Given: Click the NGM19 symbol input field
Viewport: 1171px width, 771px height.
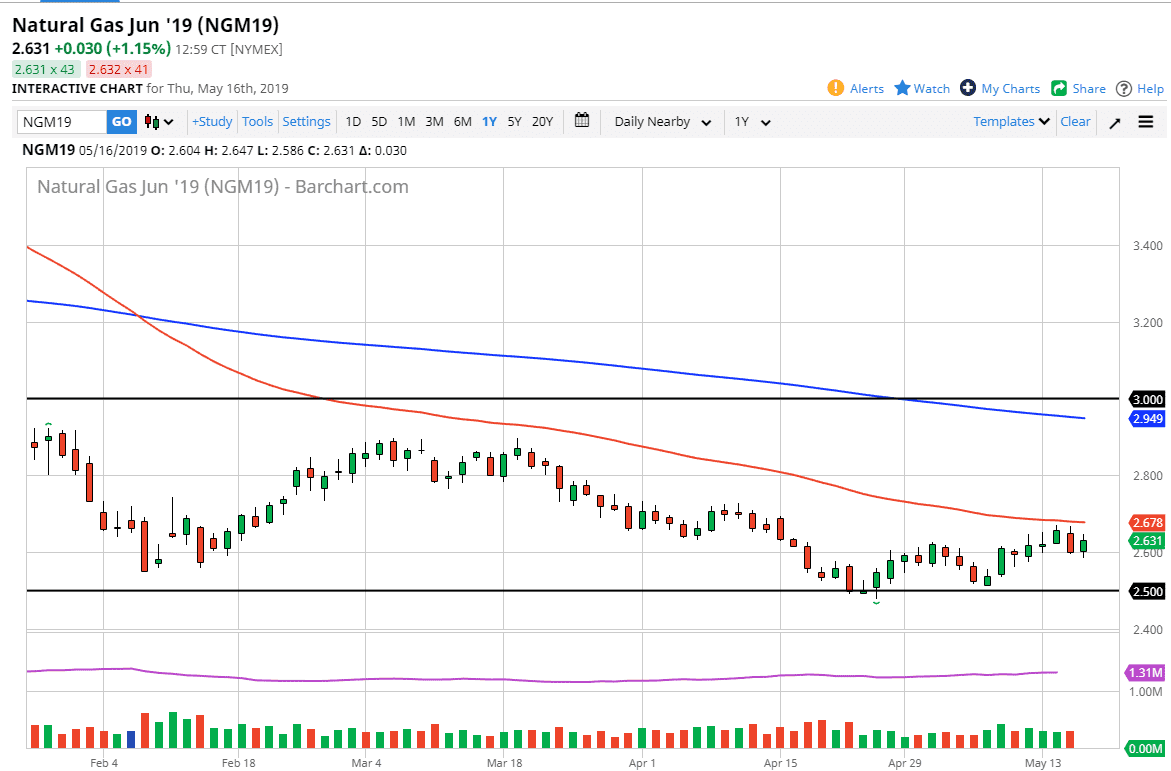Looking at the screenshot, I should [62, 122].
